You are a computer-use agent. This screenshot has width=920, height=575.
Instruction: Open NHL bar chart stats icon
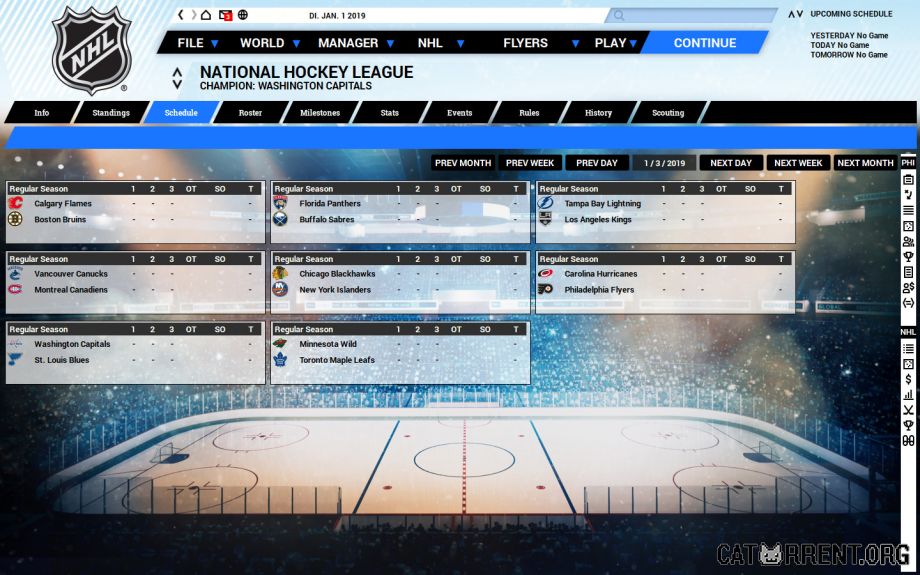point(908,394)
